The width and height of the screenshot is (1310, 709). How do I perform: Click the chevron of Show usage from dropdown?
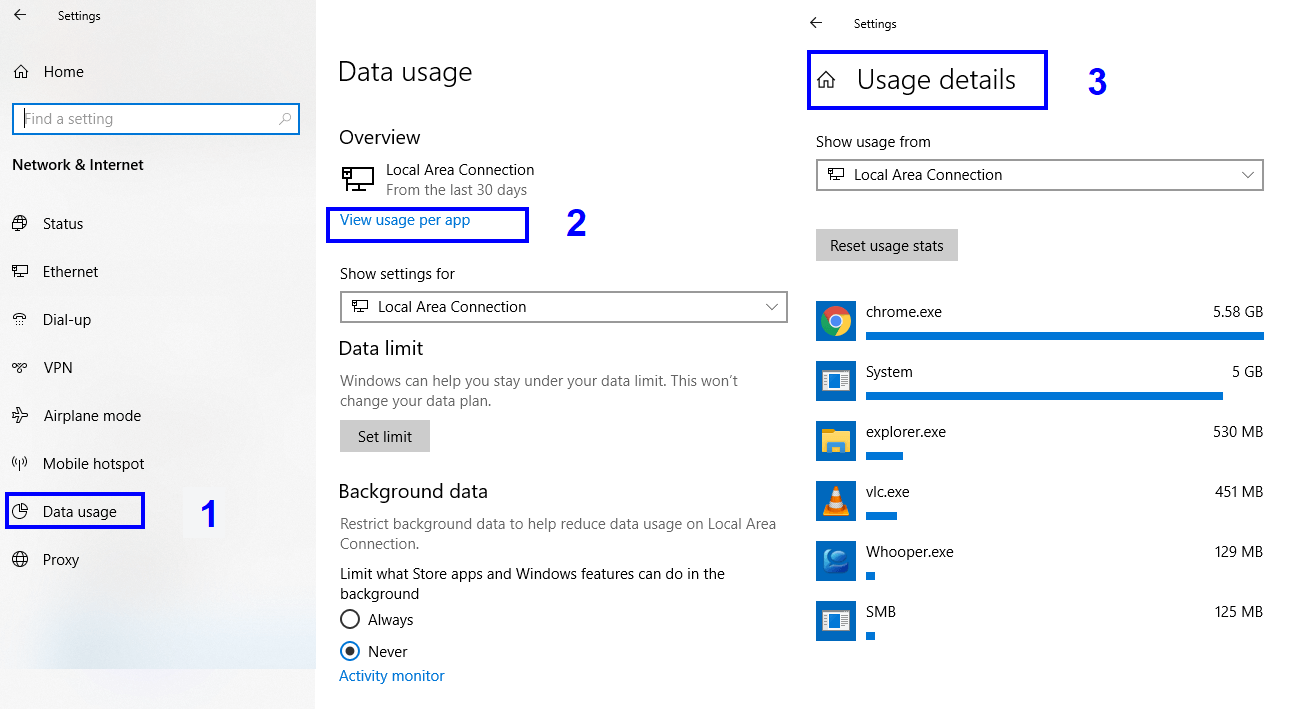click(1248, 175)
